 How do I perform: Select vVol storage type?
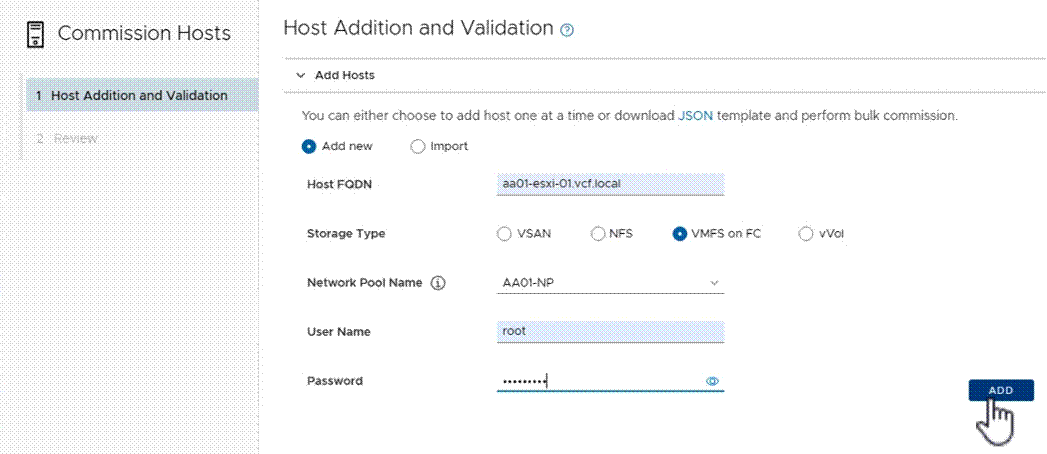[807, 234]
